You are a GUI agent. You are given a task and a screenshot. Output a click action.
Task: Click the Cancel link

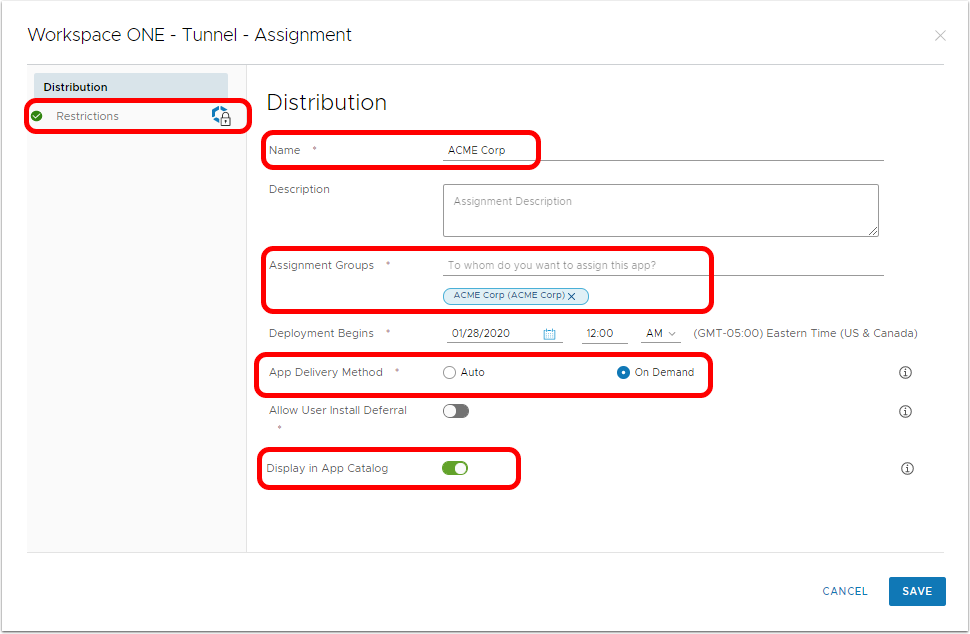[x=845, y=591]
